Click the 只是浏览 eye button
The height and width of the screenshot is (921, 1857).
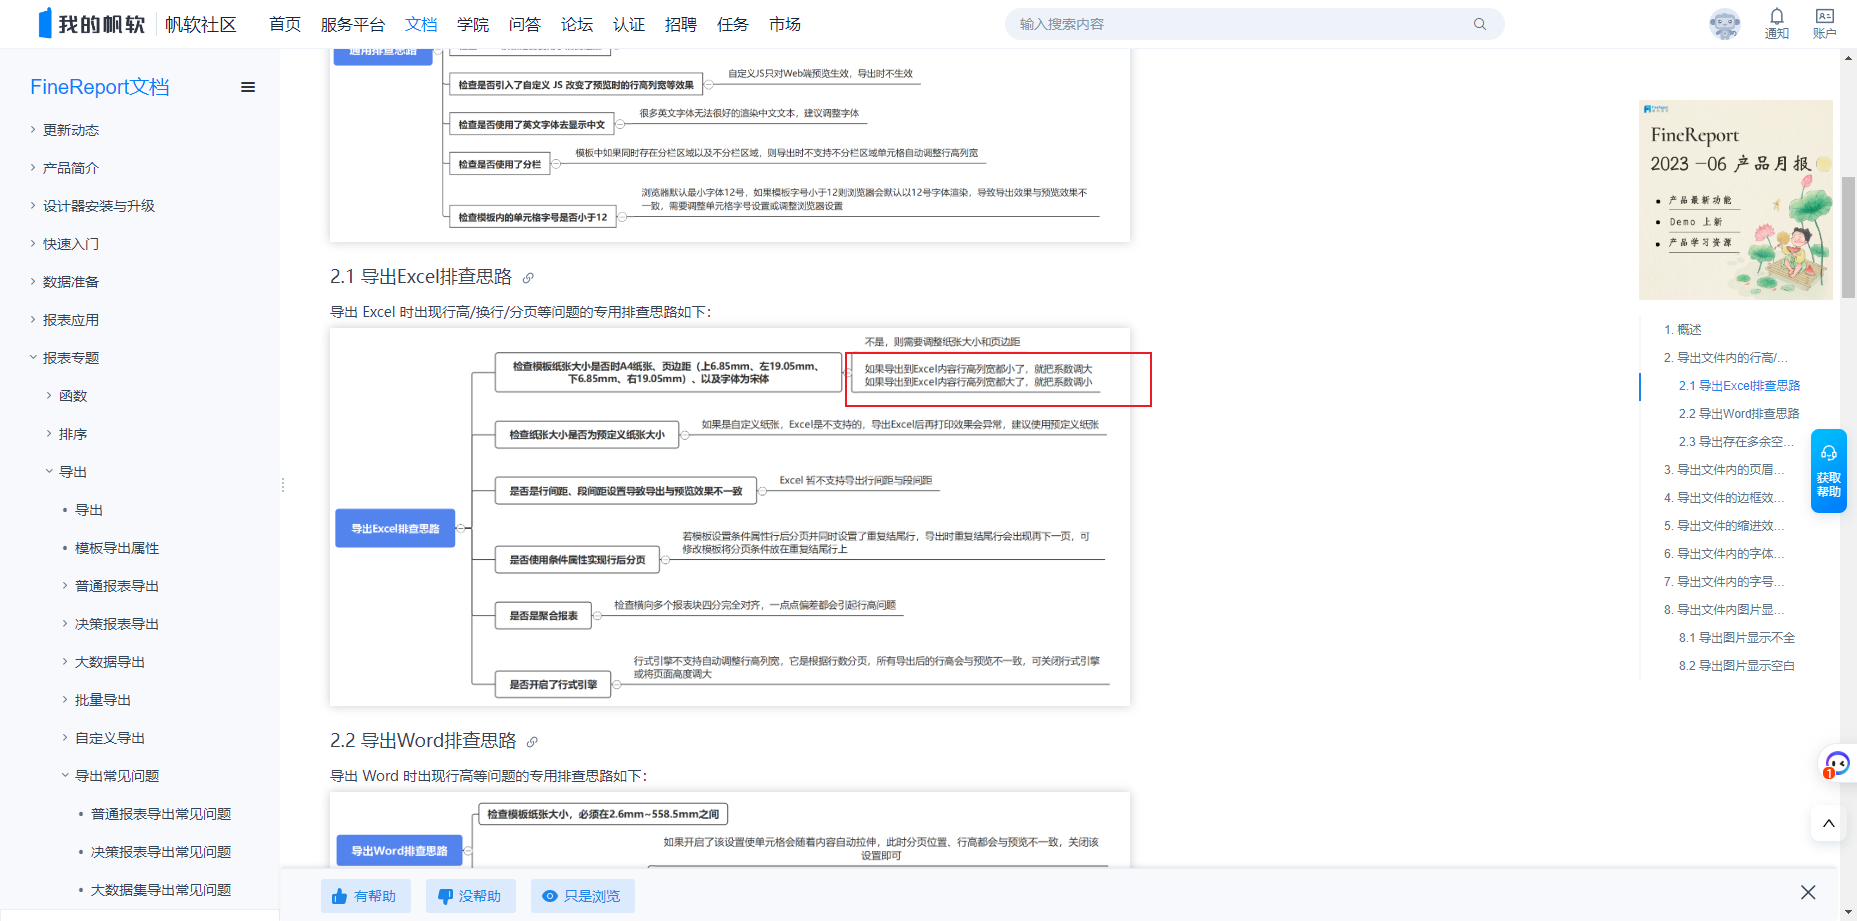[x=582, y=896]
